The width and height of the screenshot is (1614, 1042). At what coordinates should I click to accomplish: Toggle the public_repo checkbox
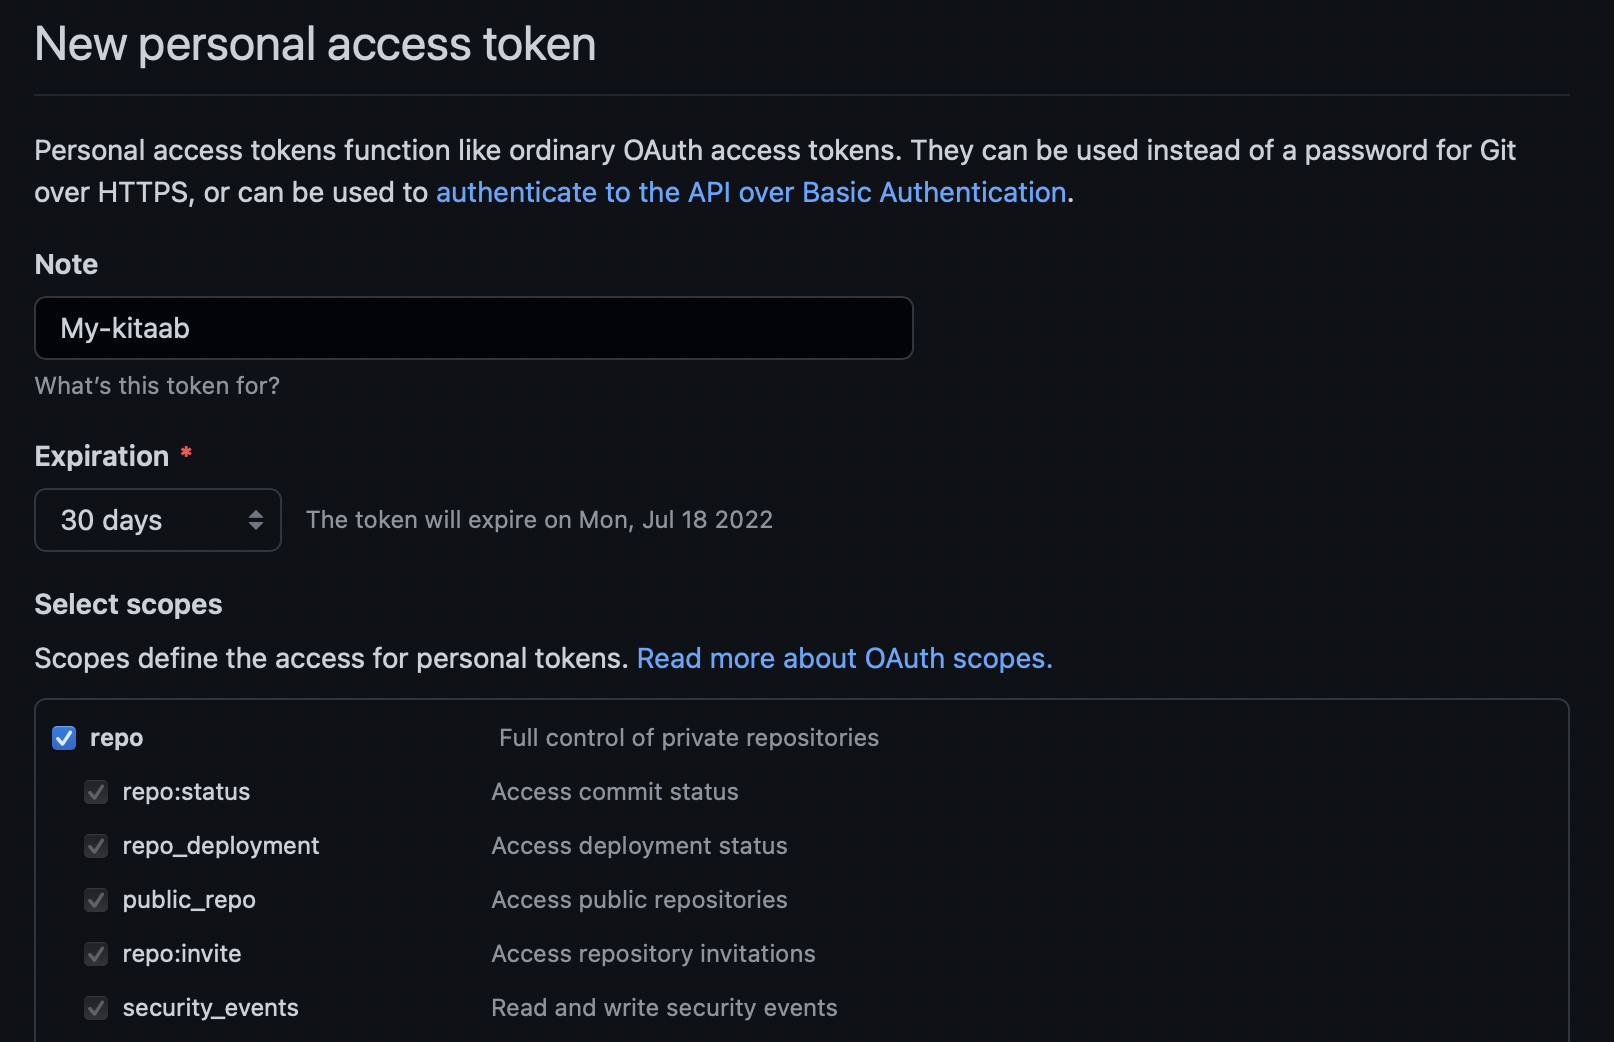pos(96,900)
